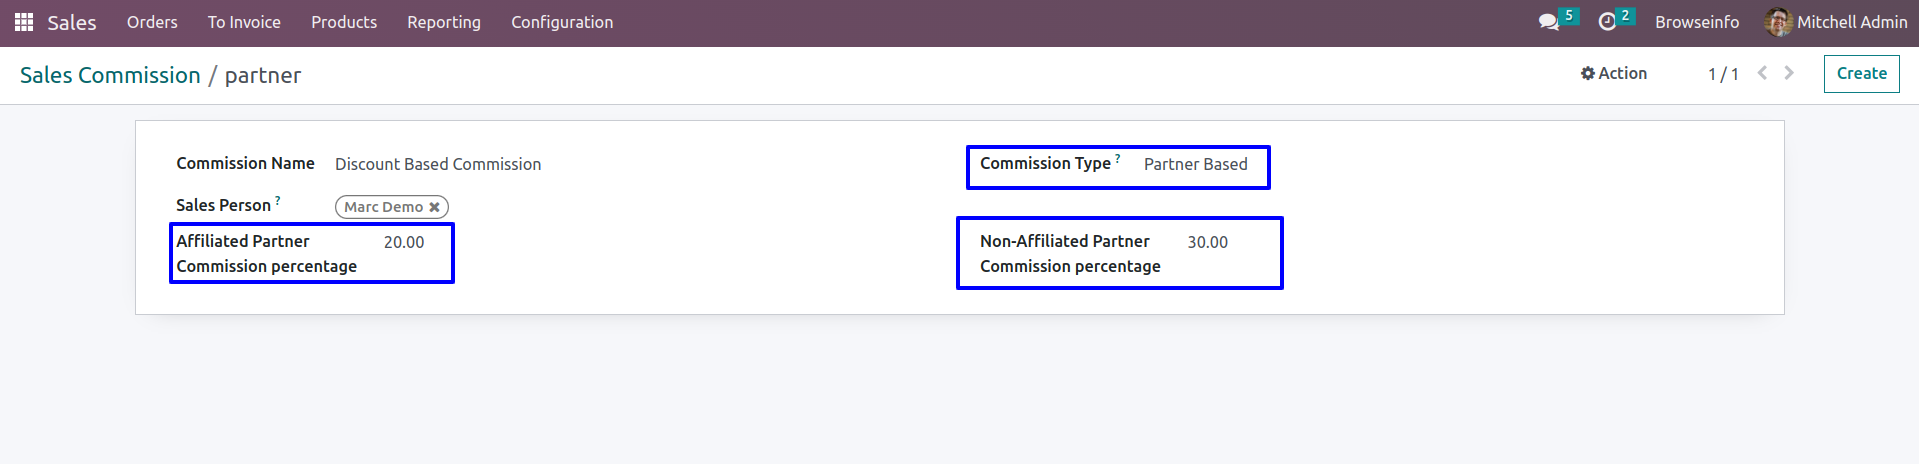1919x464 pixels.
Task: Expand the Reporting menu
Action: 444,22
